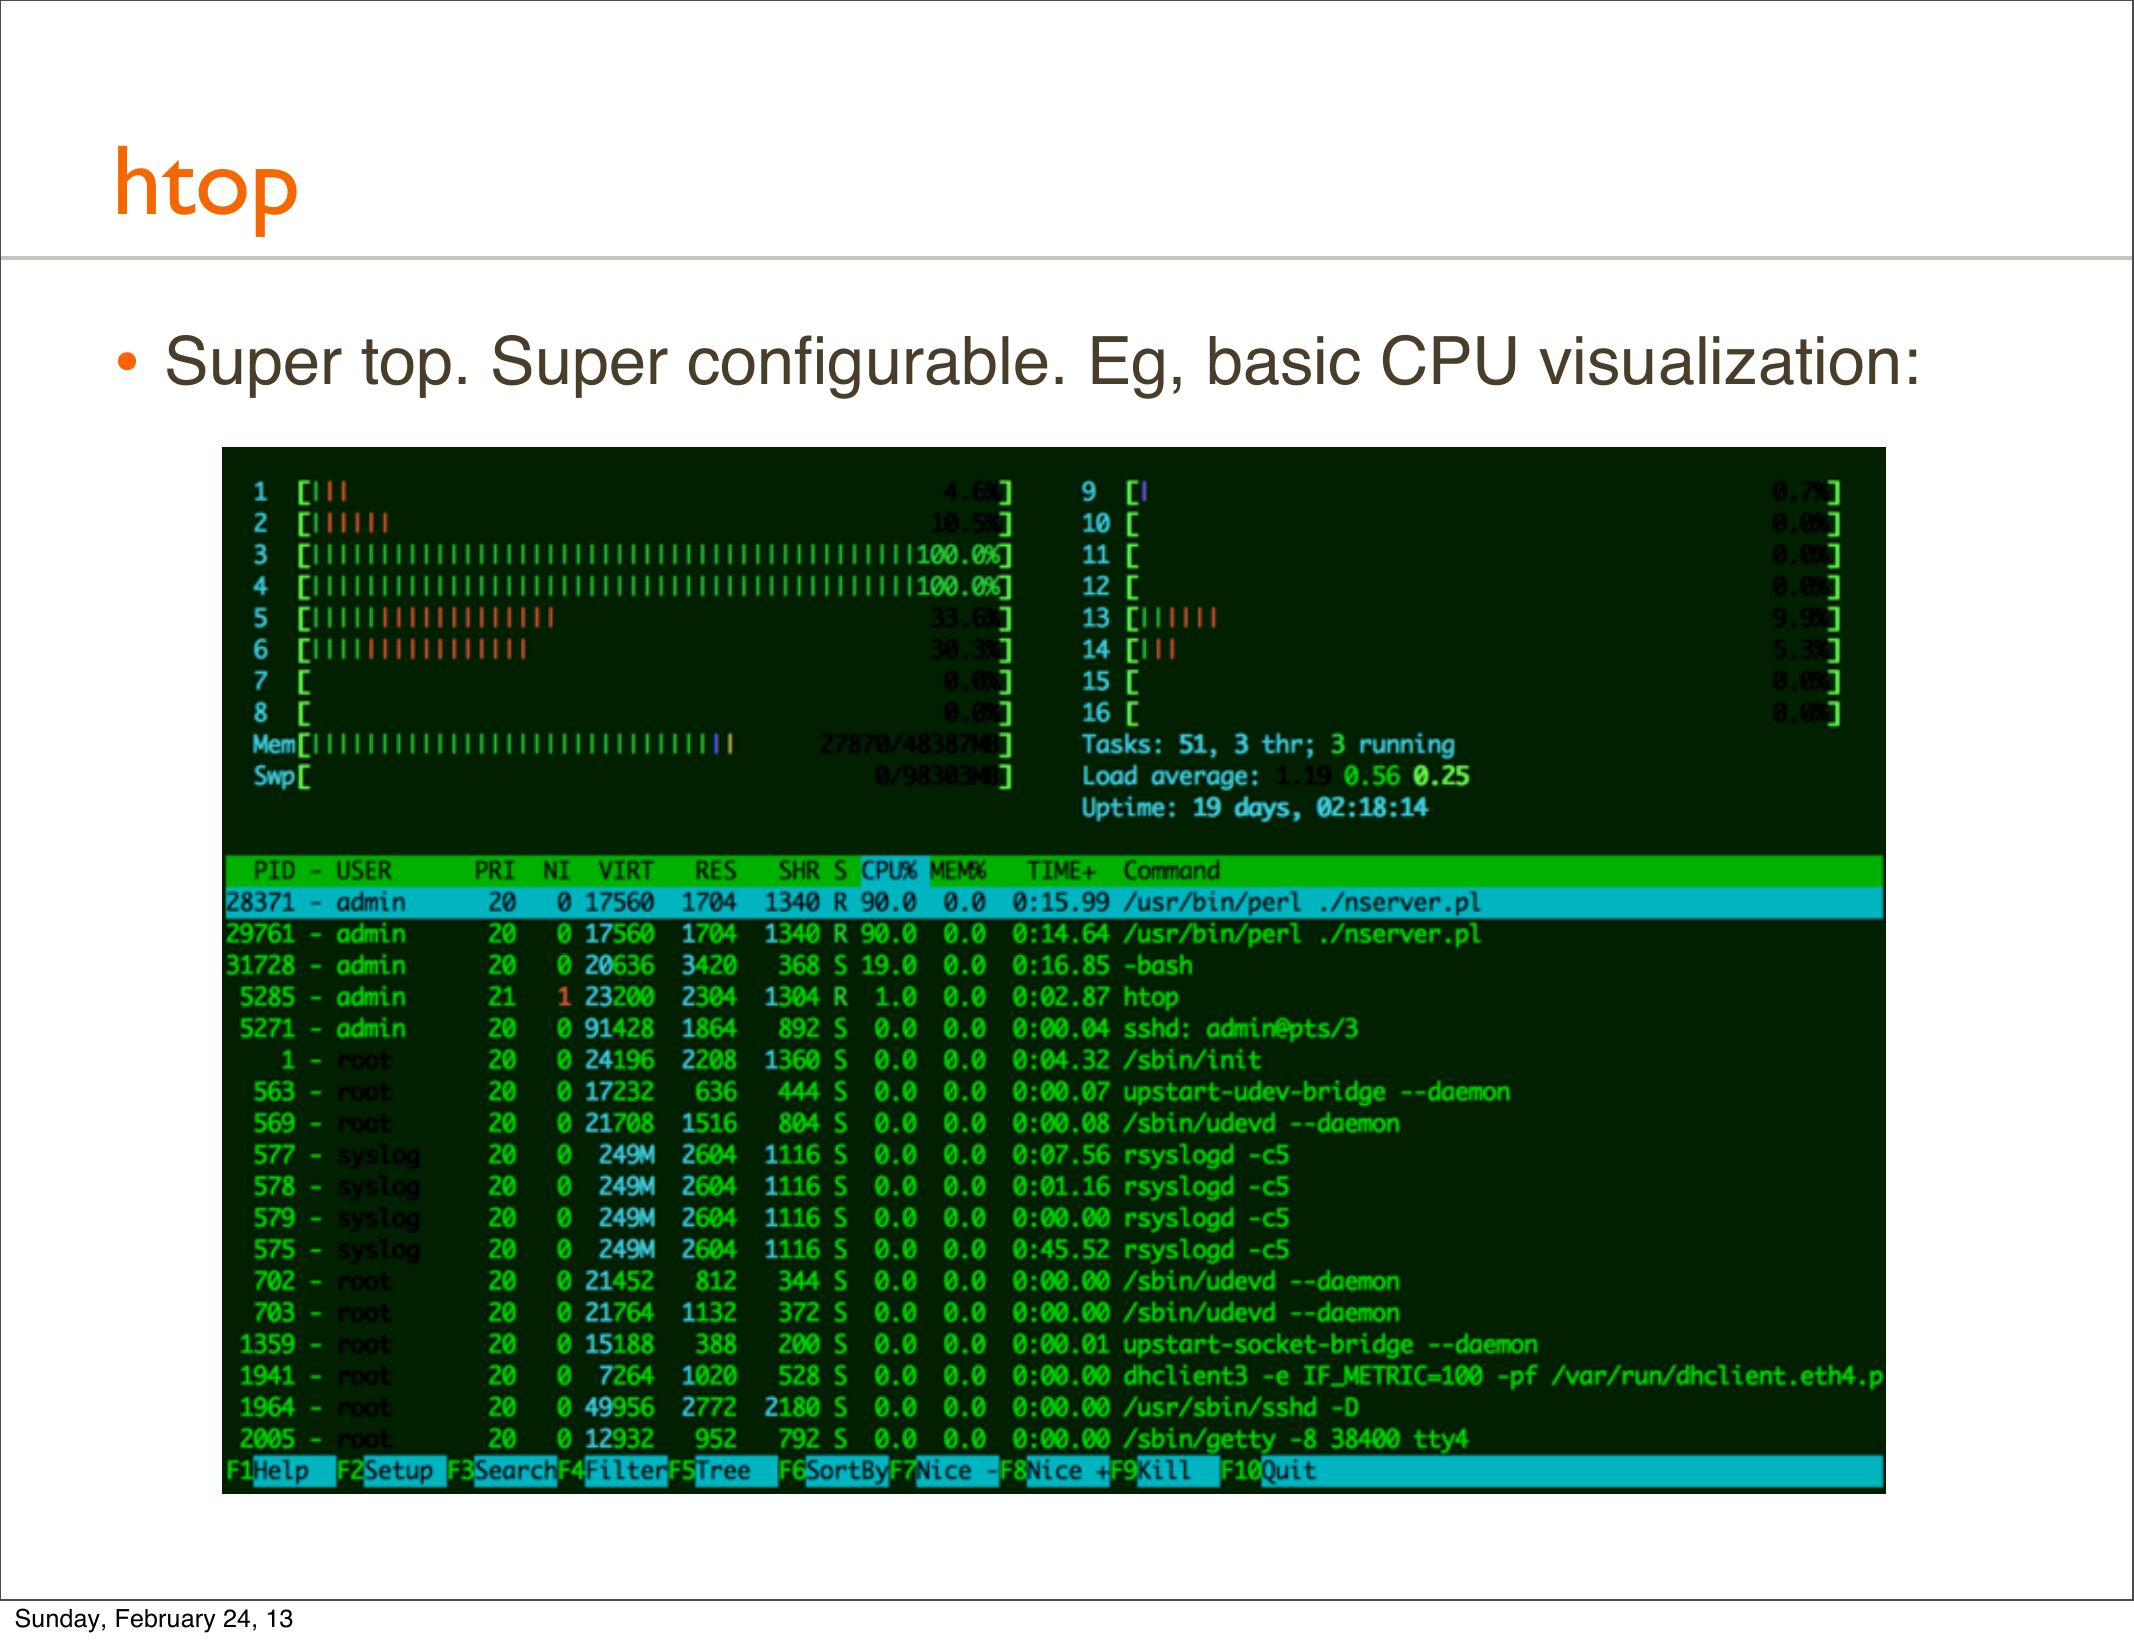Sort by the CPU% column header
2134x1642 pixels.
point(888,871)
